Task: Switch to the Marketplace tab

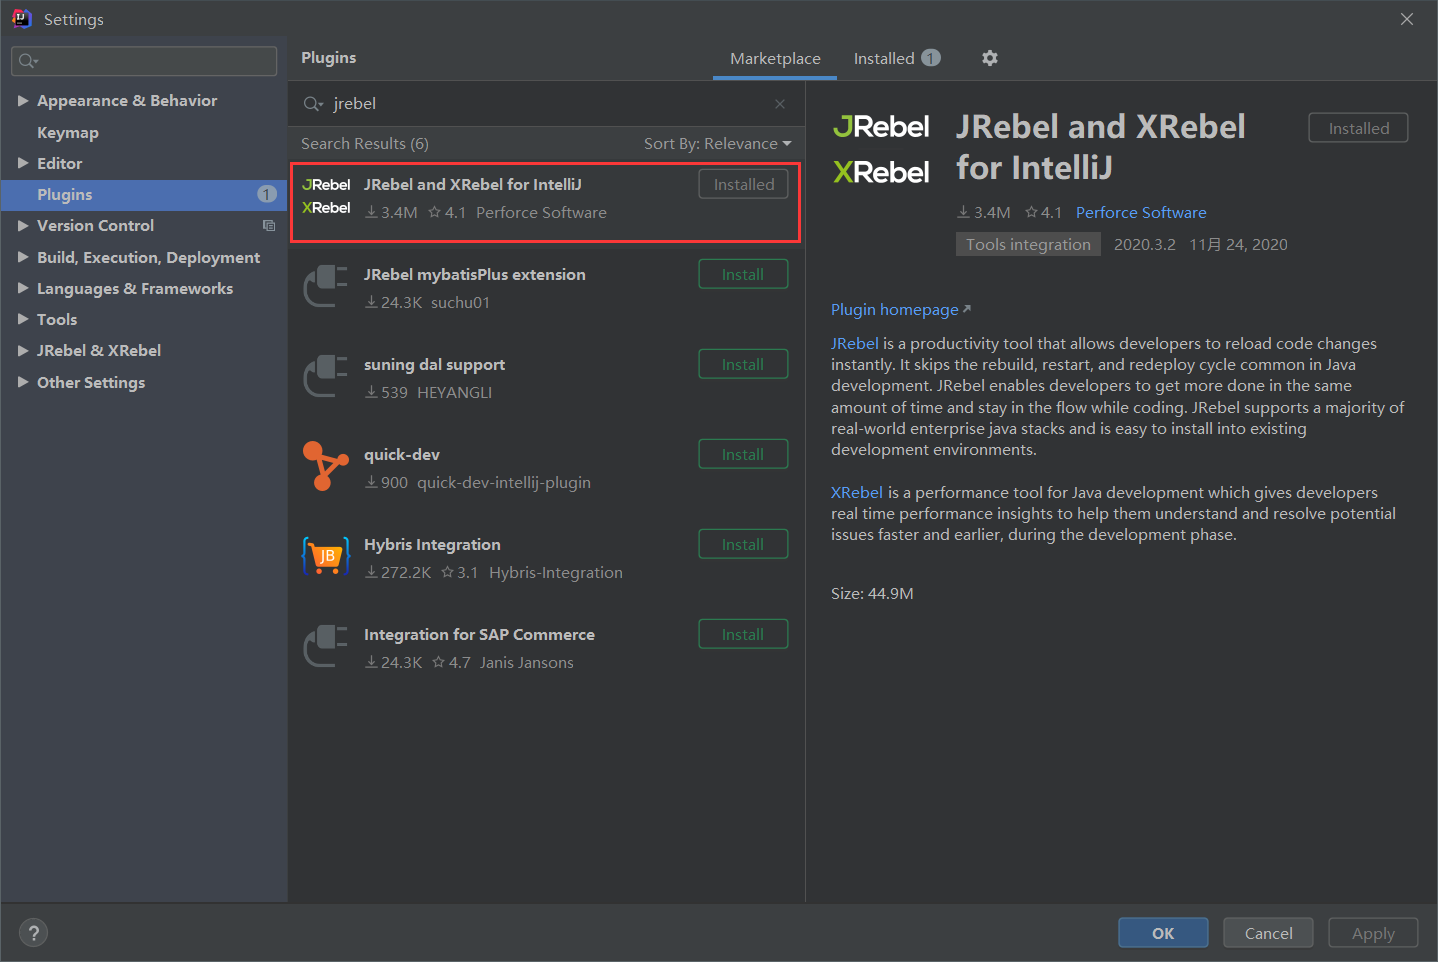Action: pyautogui.click(x=775, y=58)
